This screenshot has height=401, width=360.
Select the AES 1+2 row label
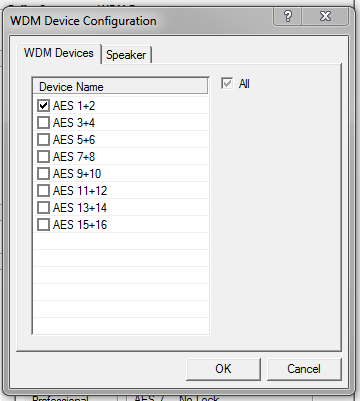coord(74,106)
